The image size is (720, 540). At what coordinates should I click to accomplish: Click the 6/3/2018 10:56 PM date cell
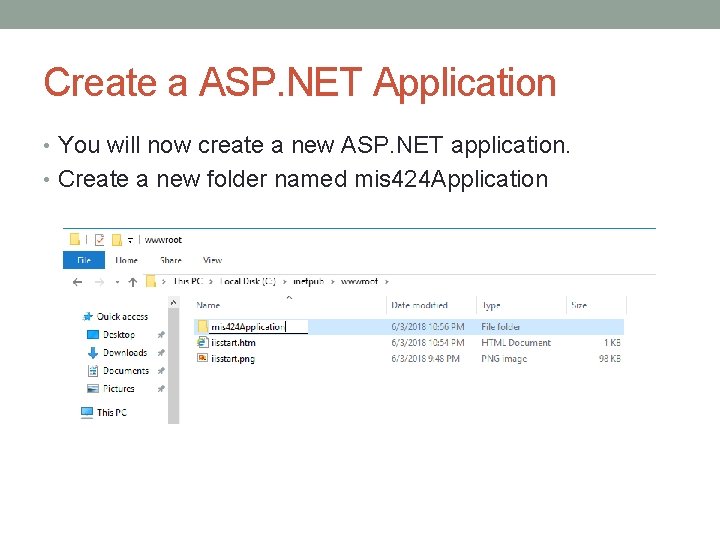click(428, 326)
